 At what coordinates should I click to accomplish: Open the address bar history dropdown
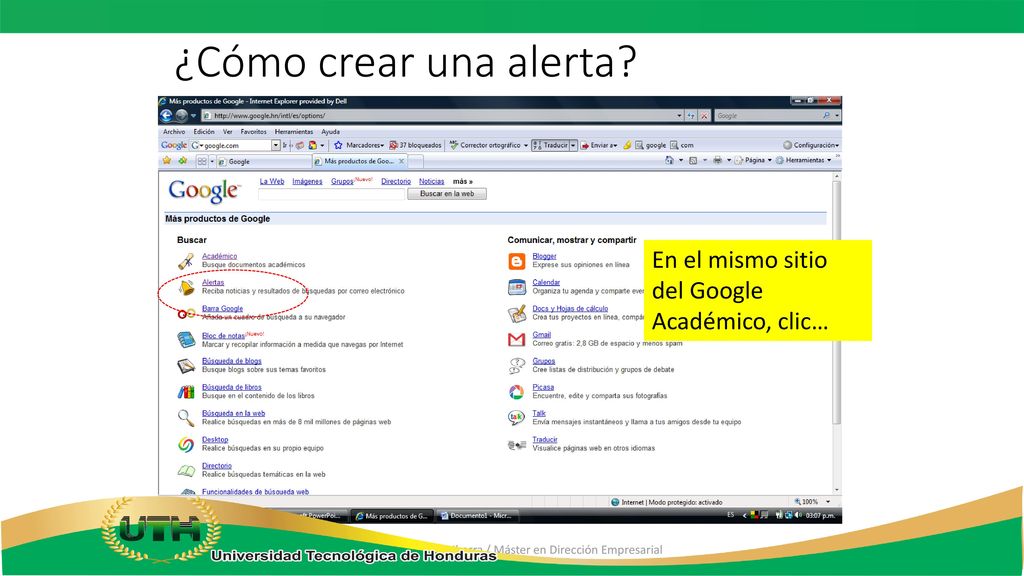coord(679,116)
